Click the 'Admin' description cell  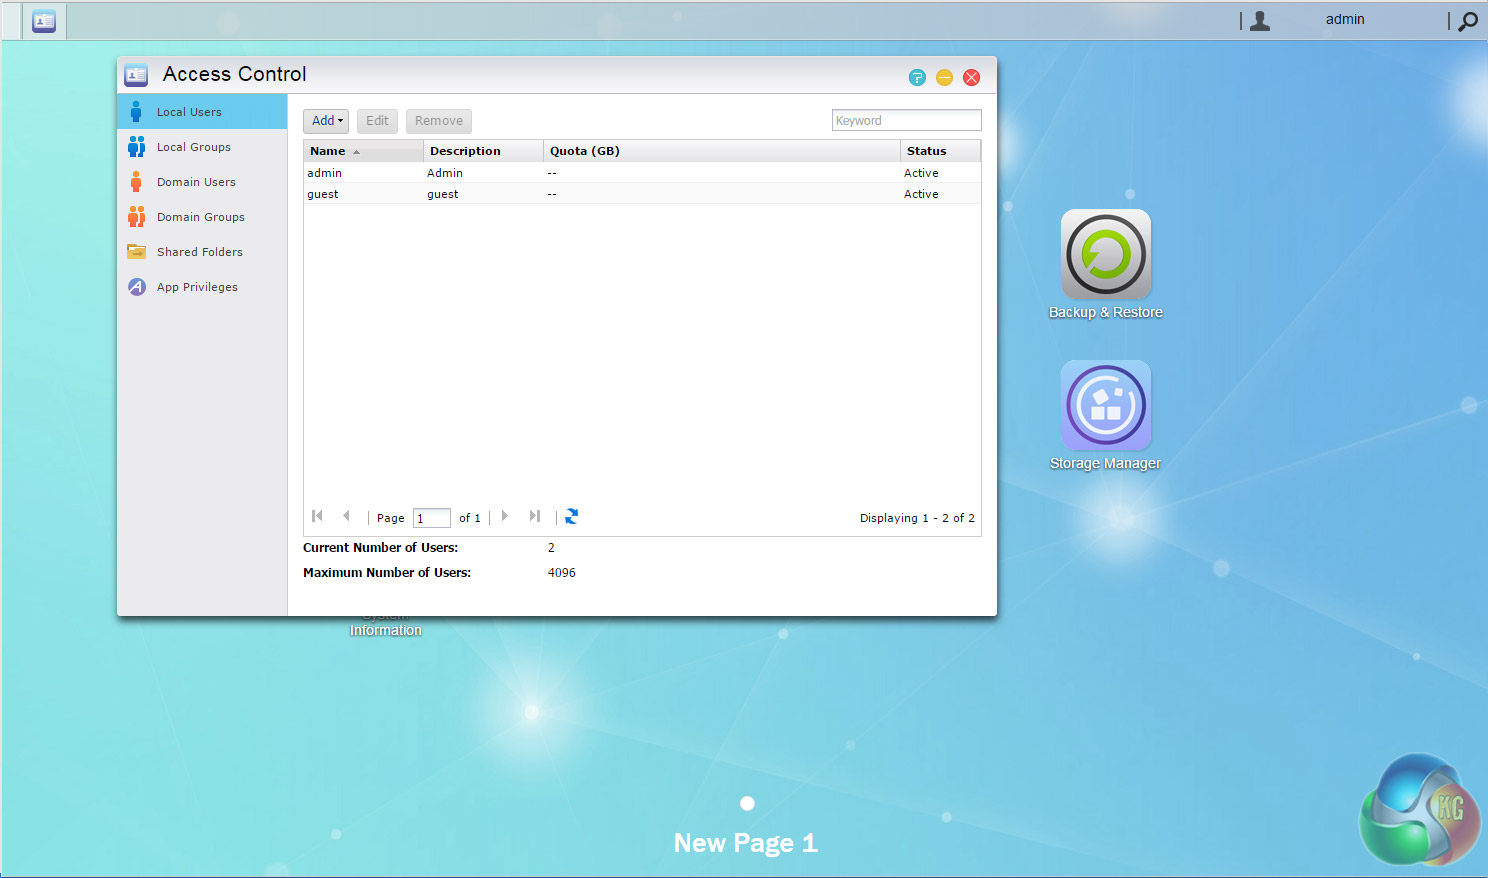pyautogui.click(x=445, y=173)
